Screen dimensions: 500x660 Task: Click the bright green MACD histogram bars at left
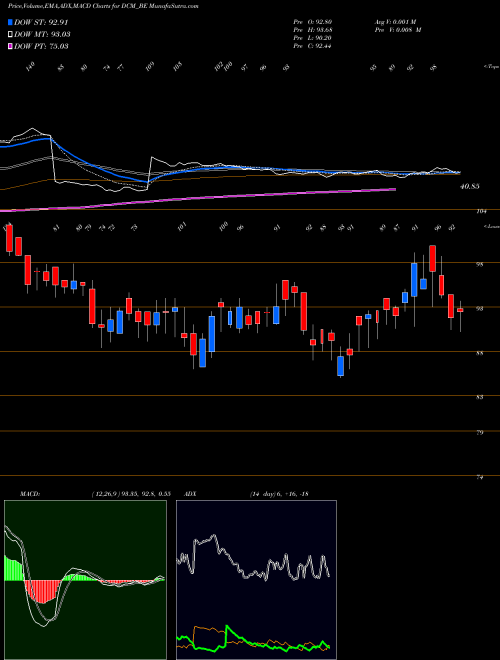click(x=13, y=568)
